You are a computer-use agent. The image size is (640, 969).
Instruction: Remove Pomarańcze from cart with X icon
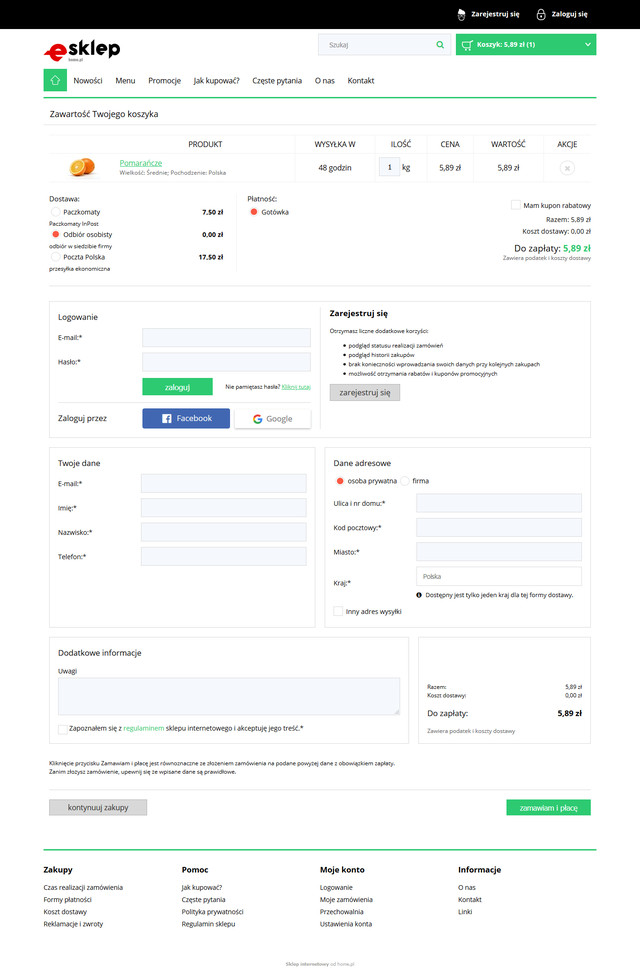click(567, 168)
